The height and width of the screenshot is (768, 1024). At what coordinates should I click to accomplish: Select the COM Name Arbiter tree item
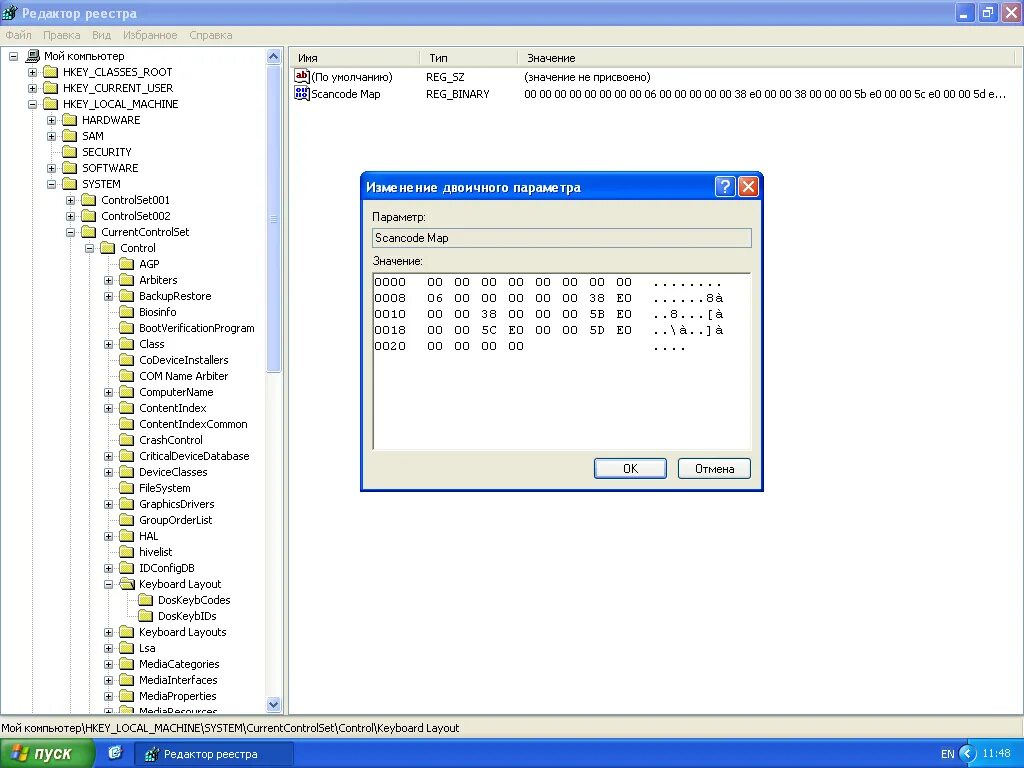184,376
